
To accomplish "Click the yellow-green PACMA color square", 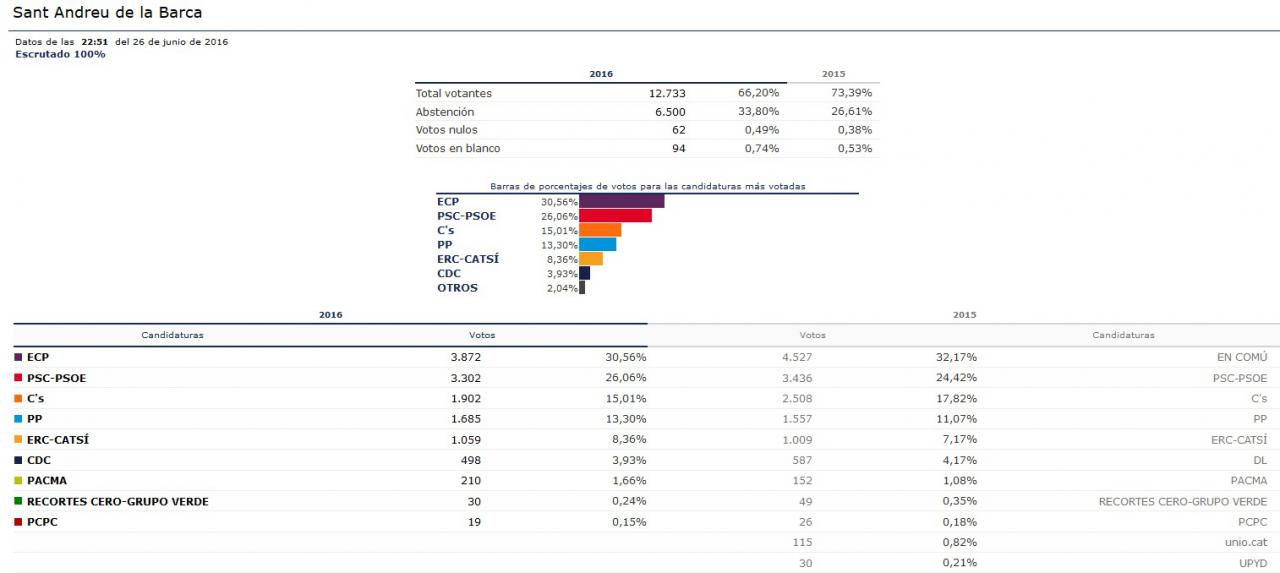I will click(x=18, y=480).
